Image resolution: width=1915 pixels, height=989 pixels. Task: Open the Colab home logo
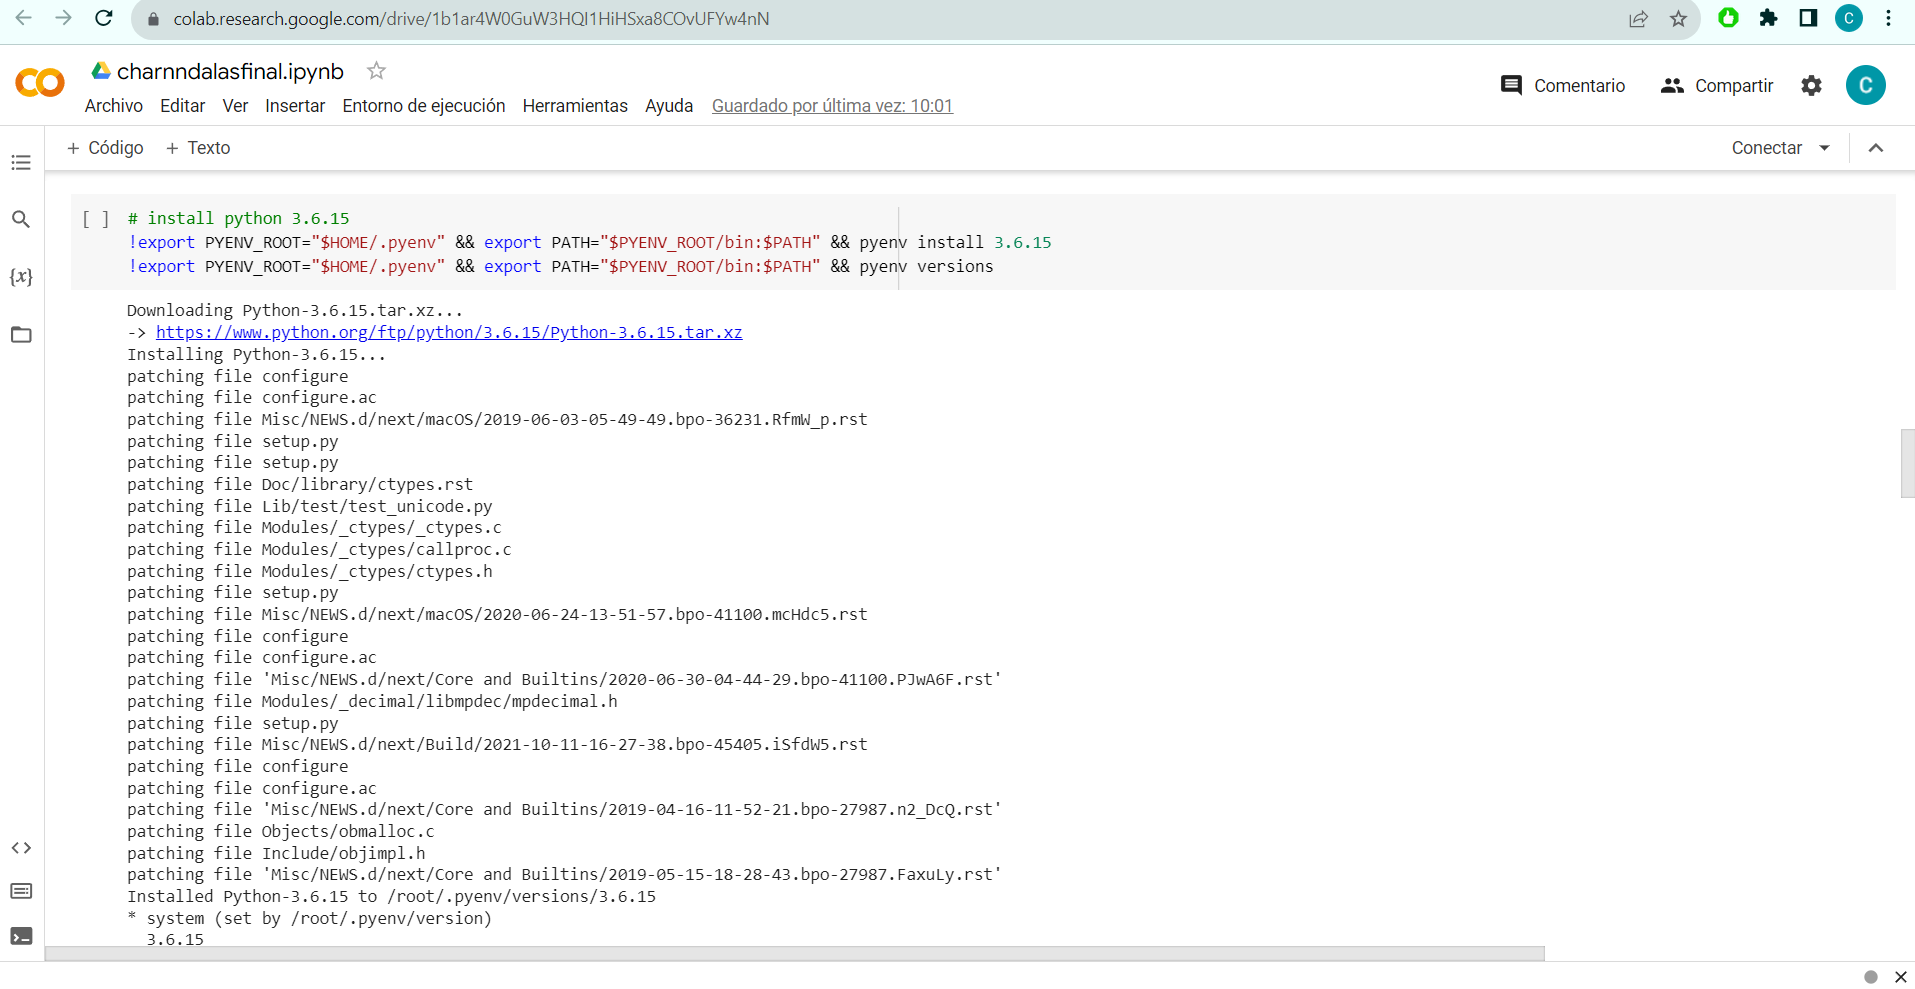(x=40, y=84)
